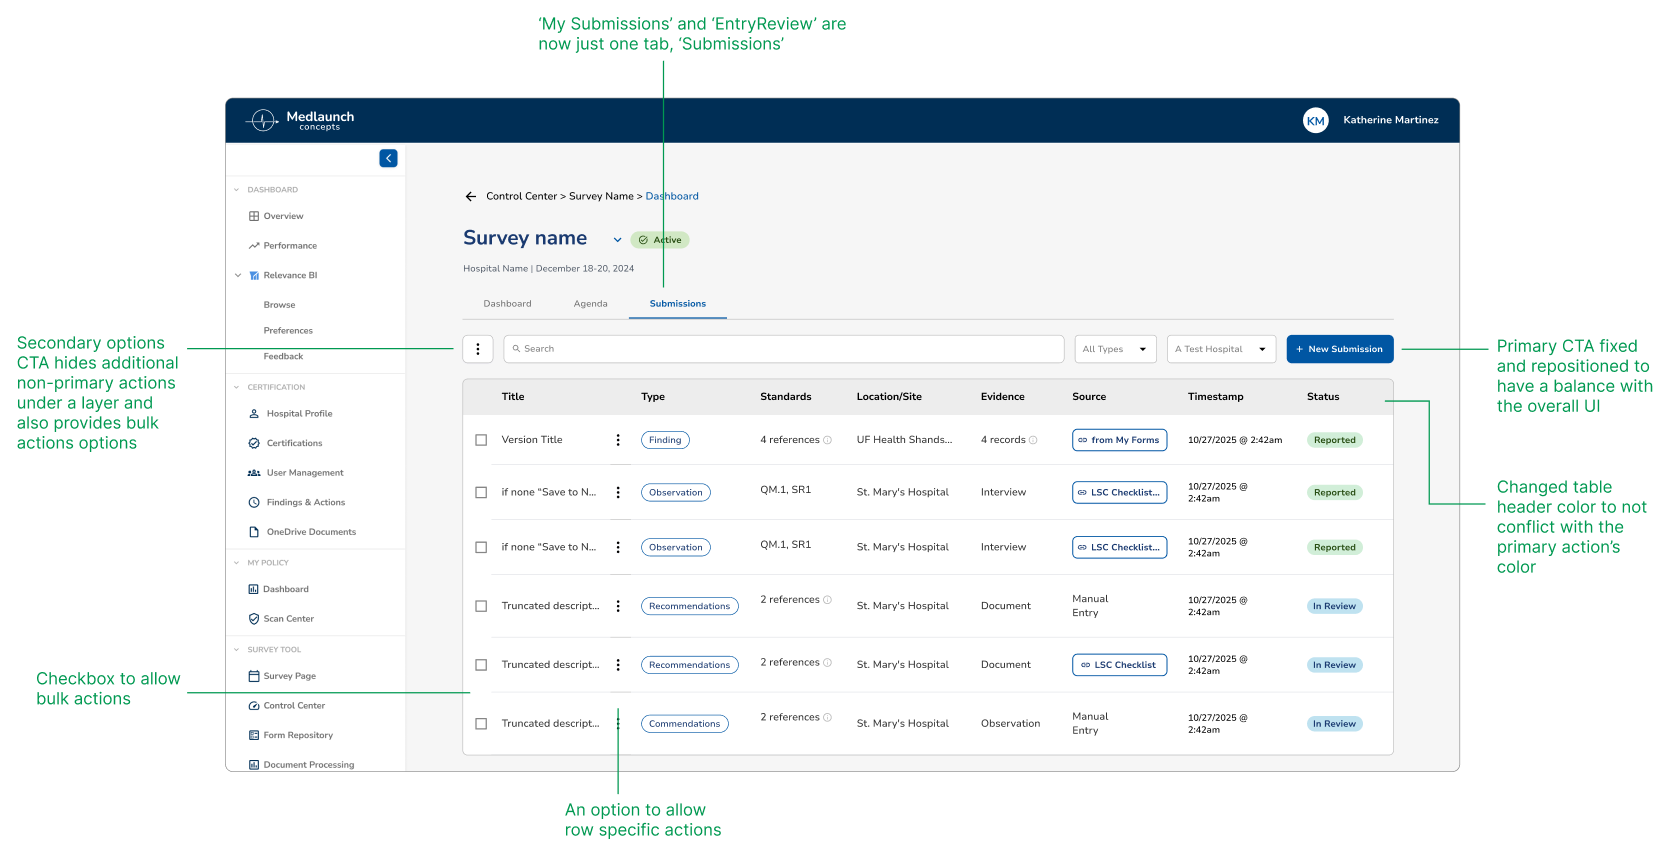Open Preferences under Relevance BI
Screen dimensions: 1677x853
pos(288,331)
